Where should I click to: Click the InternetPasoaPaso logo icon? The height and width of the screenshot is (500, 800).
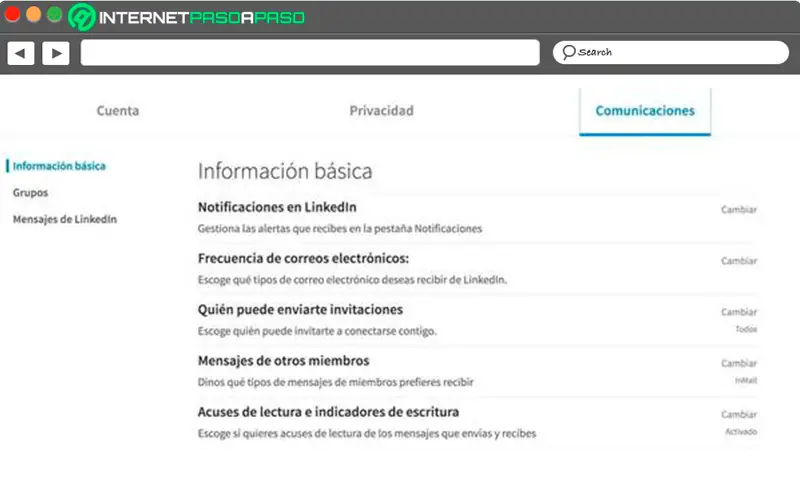(82, 17)
